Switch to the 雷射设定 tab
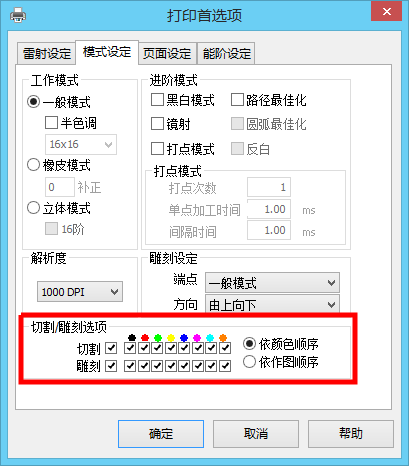Image resolution: width=409 pixels, height=466 pixels. (47, 53)
